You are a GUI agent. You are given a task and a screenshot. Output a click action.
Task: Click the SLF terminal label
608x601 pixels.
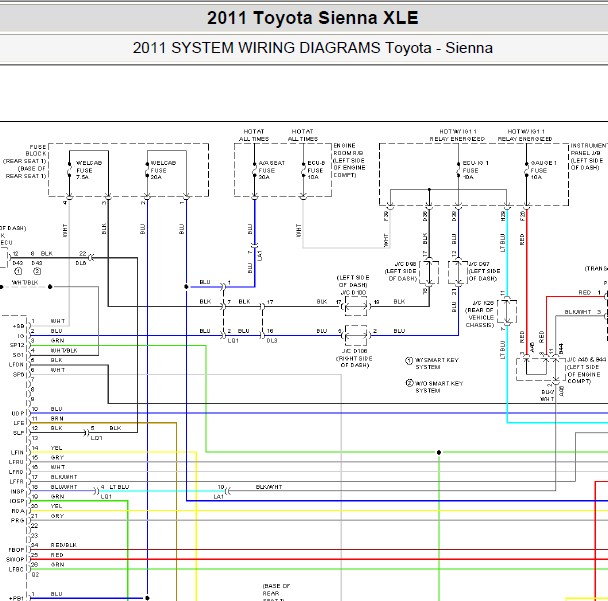19,433
